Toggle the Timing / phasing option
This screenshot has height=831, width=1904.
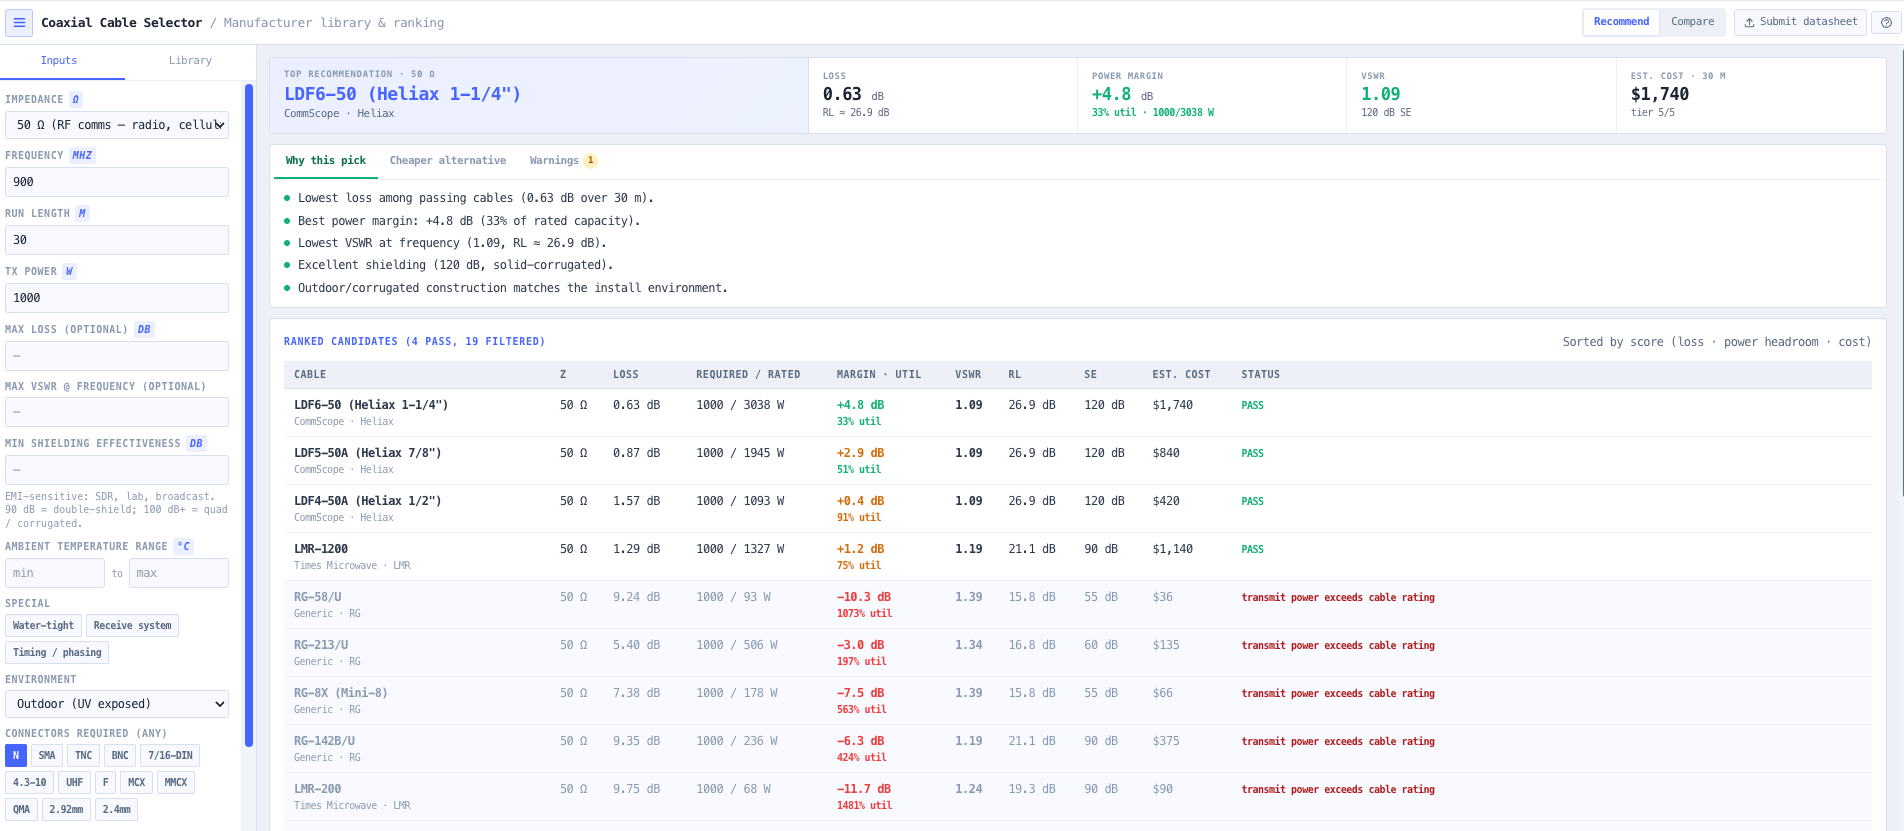(57, 653)
